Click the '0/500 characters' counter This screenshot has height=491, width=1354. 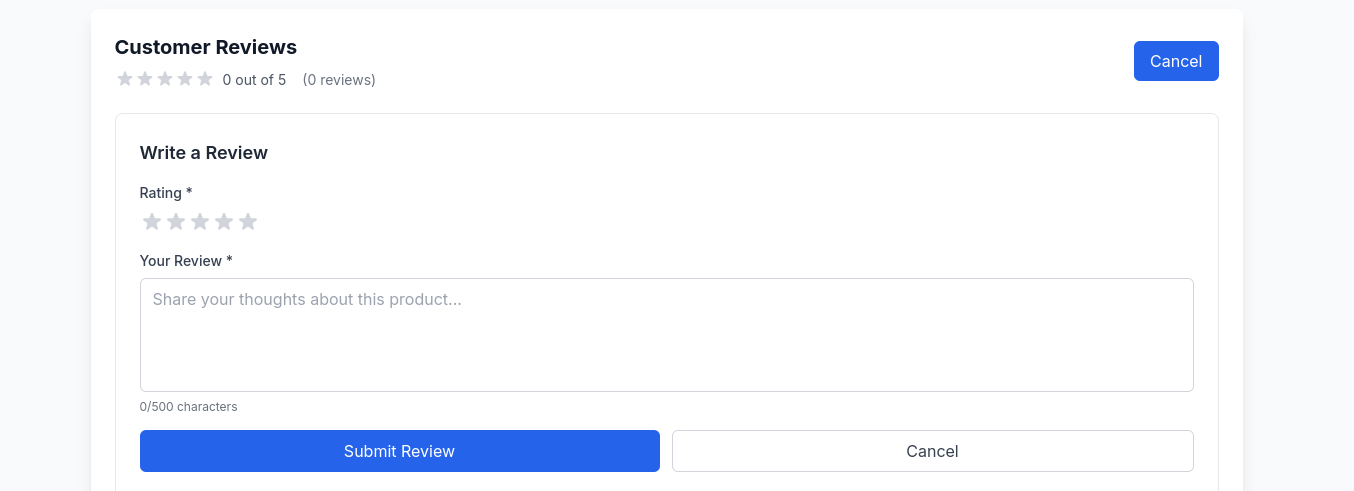[x=189, y=407]
